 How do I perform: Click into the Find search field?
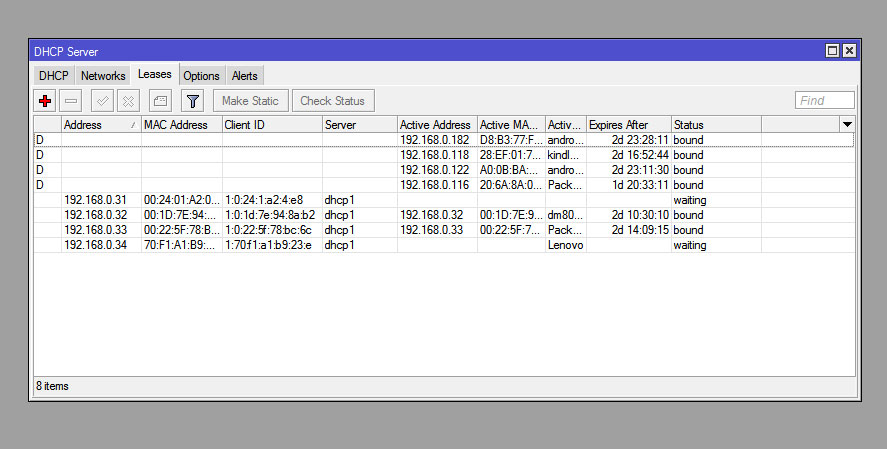coord(825,101)
